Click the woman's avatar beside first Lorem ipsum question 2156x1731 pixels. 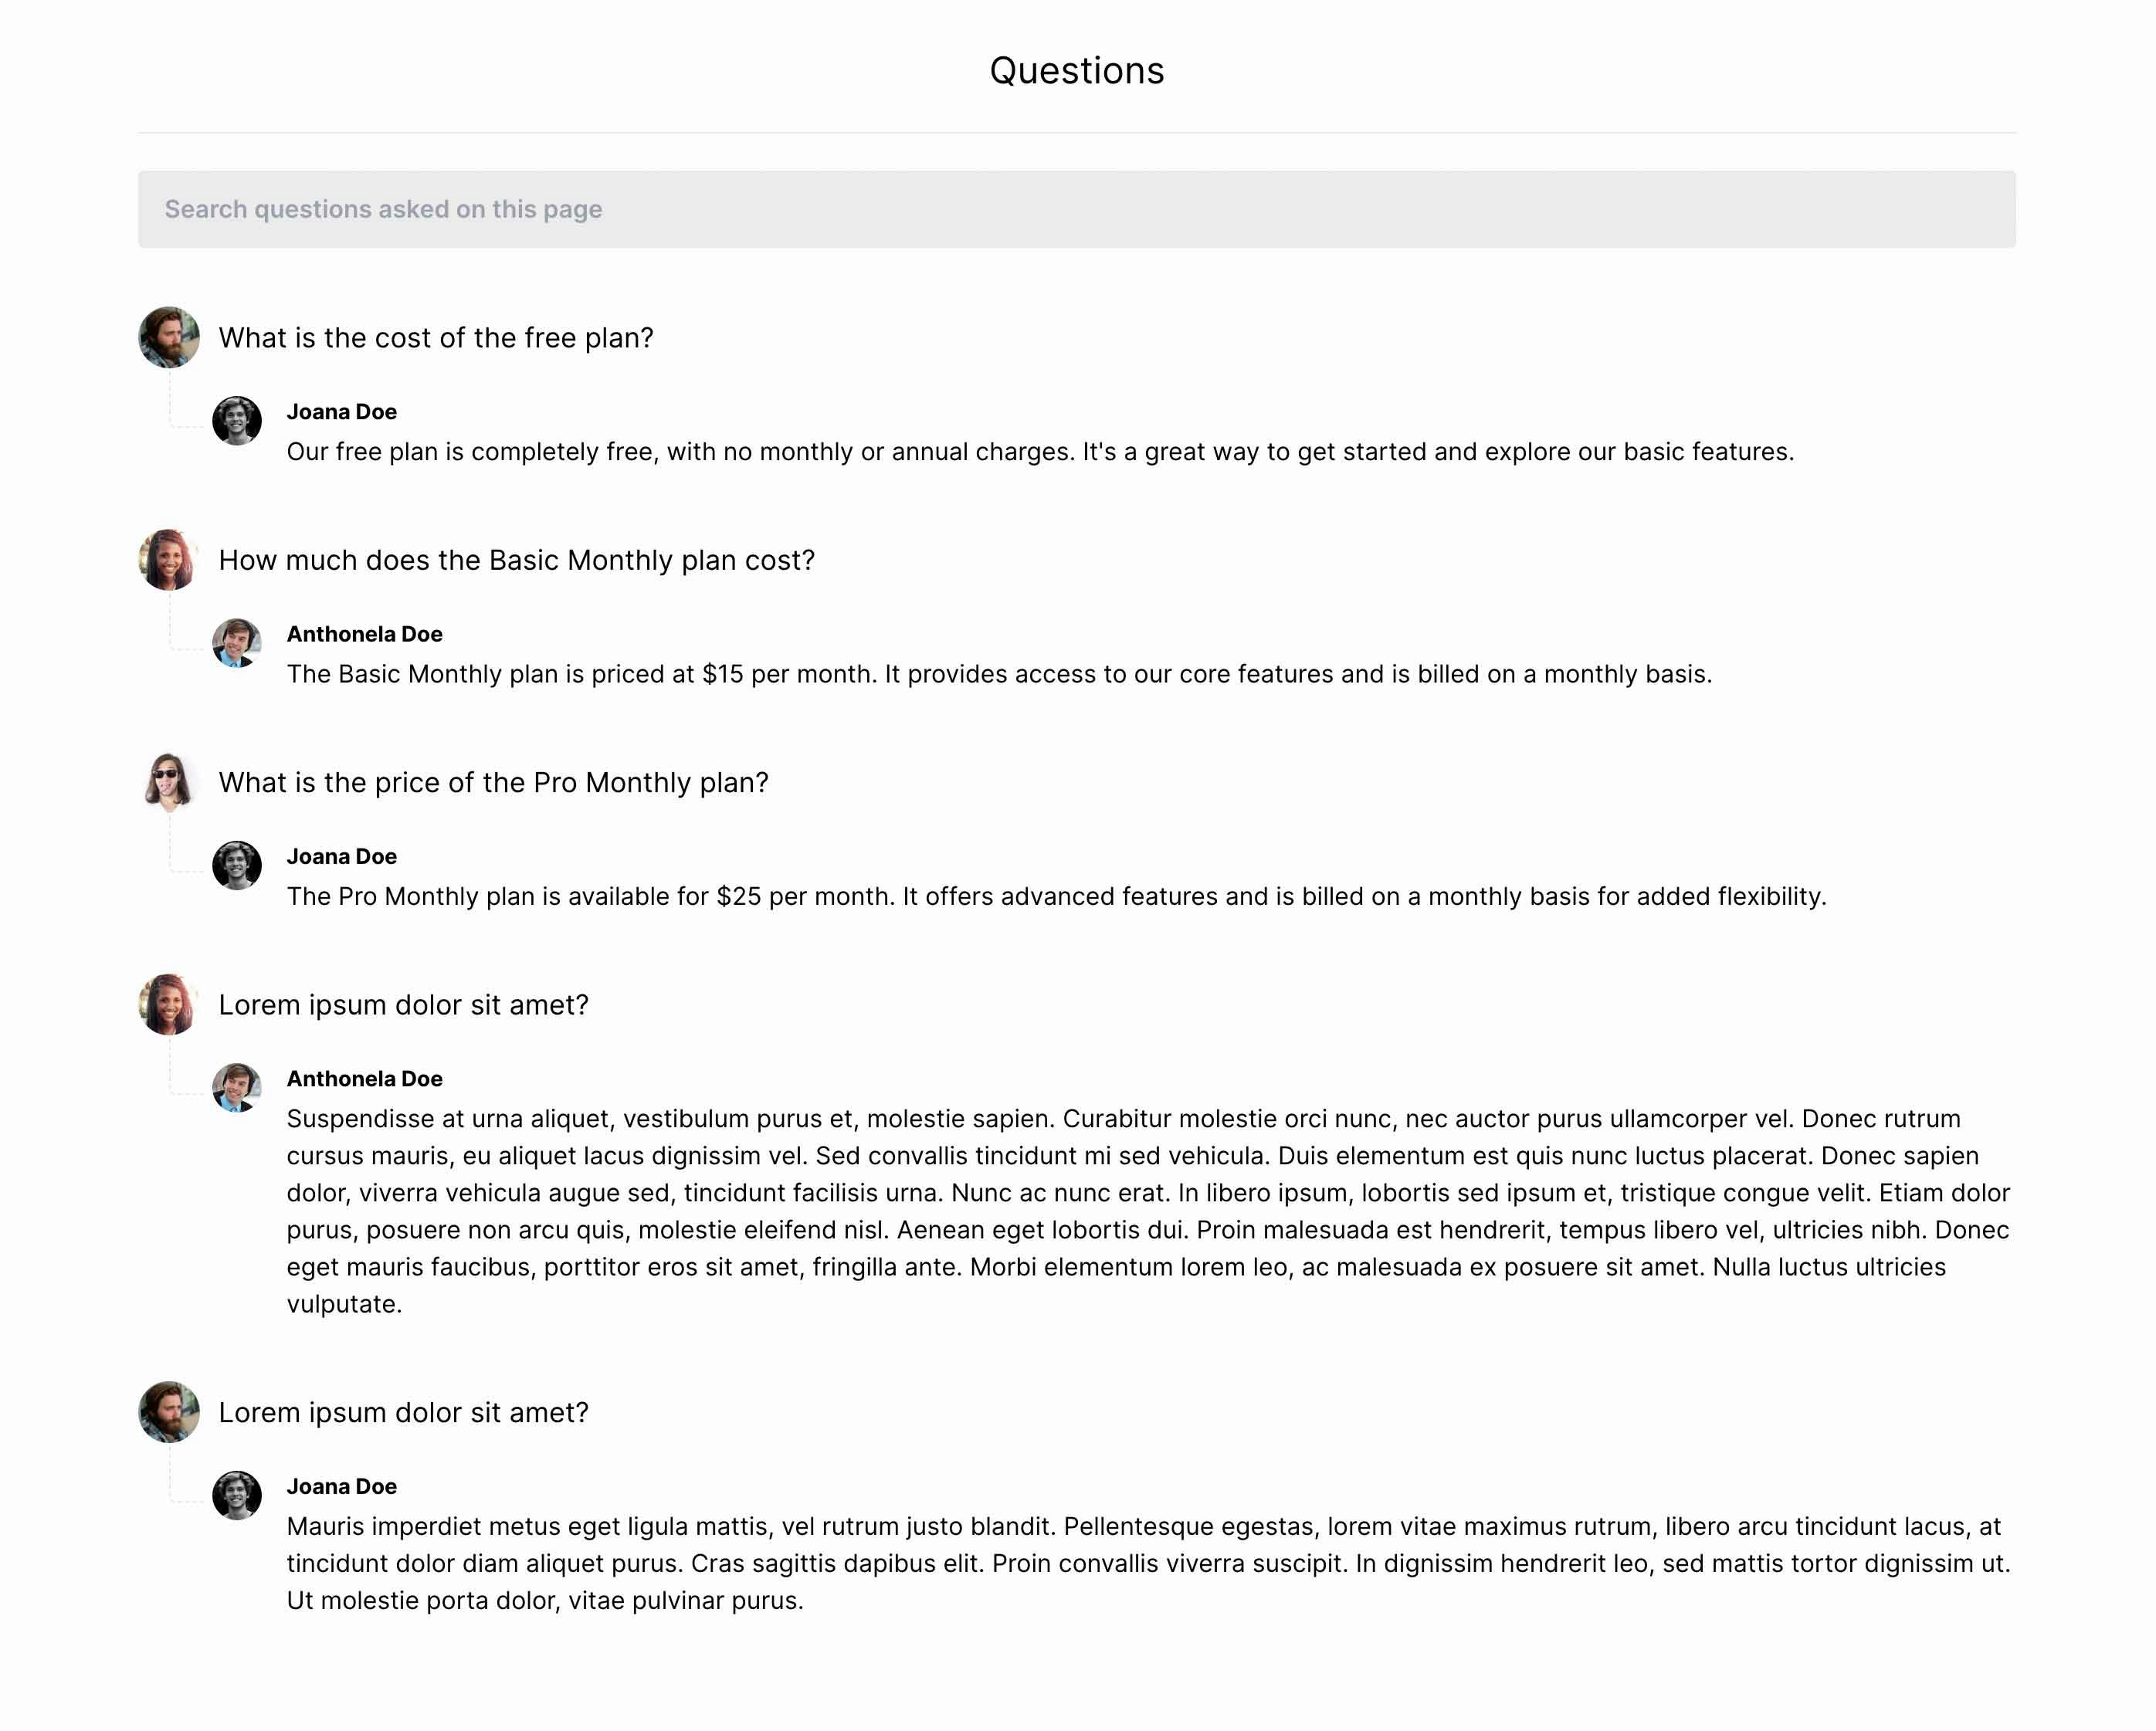coord(169,1004)
